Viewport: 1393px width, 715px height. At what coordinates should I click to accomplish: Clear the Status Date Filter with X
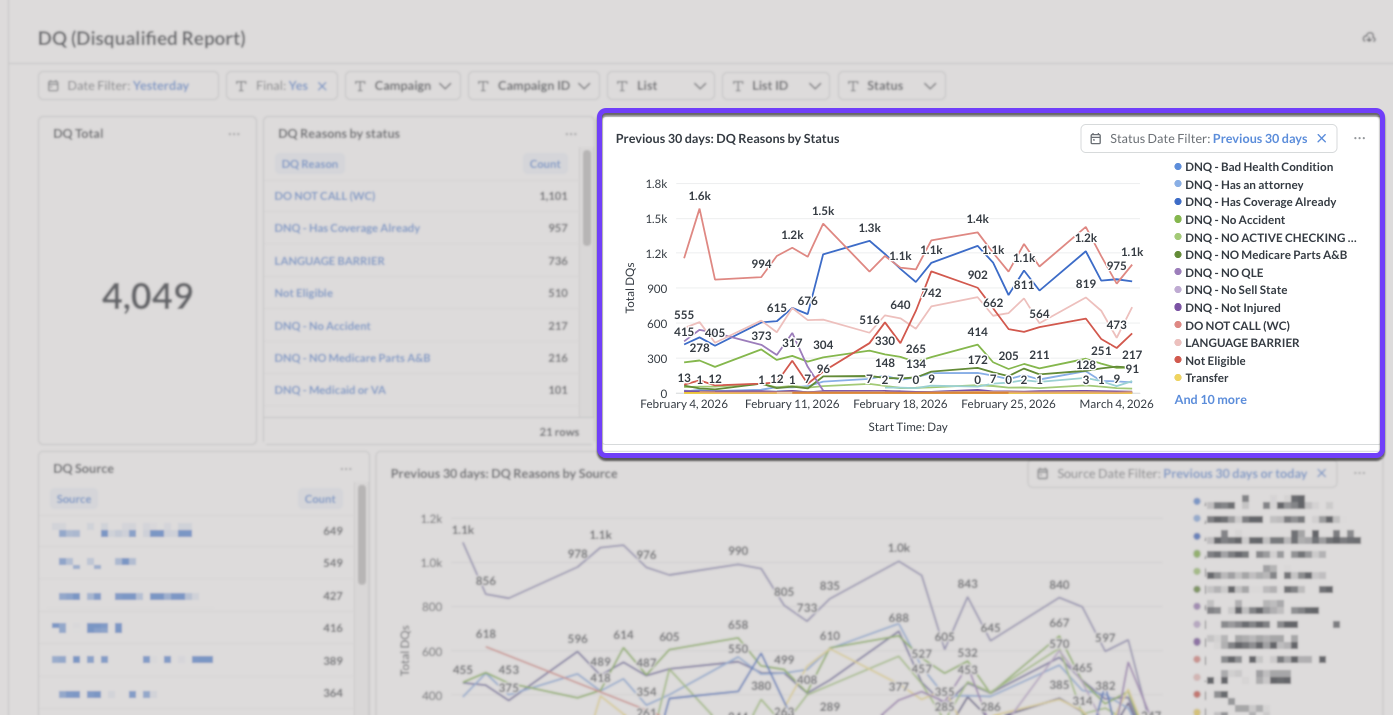[1321, 139]
